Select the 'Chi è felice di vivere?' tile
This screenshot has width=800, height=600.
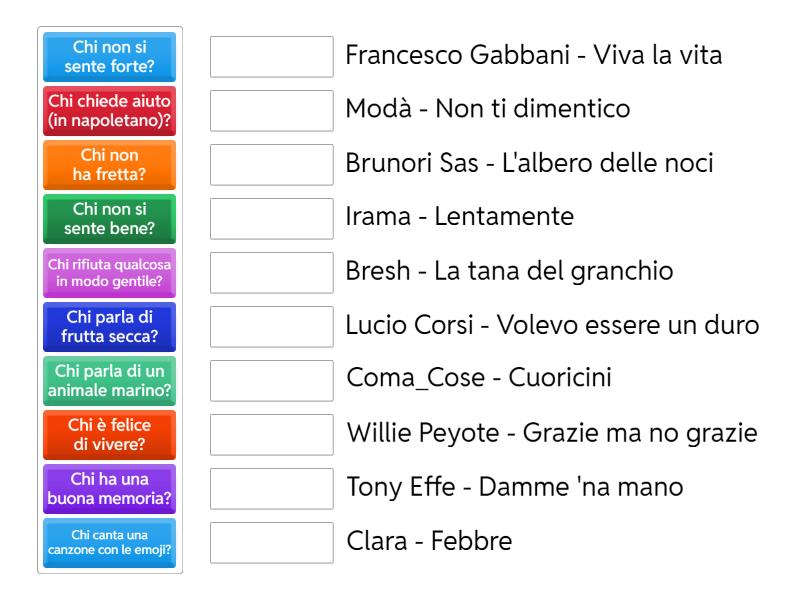[x=110, y=435]
